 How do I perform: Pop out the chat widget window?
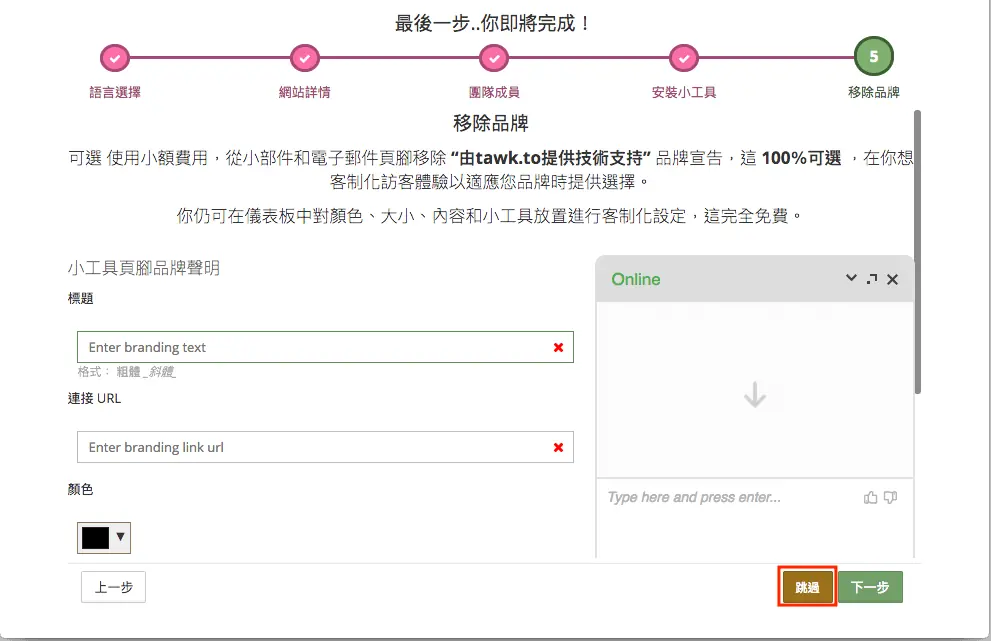point(872,279)
